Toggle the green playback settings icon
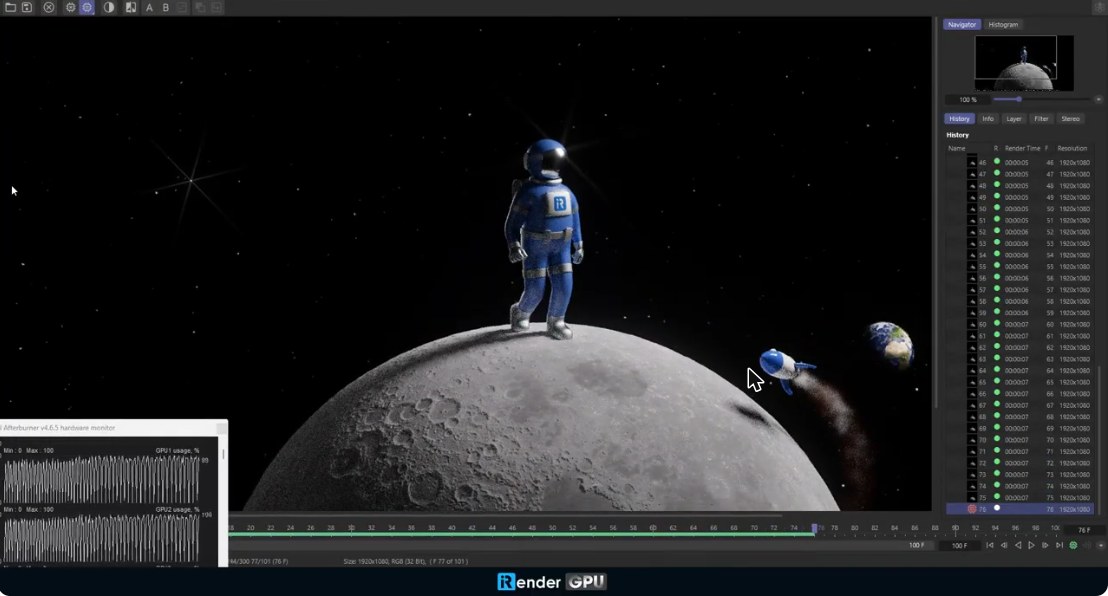Image resolution: width=1108 pixels, height=596 pixels. (1073, 546)
